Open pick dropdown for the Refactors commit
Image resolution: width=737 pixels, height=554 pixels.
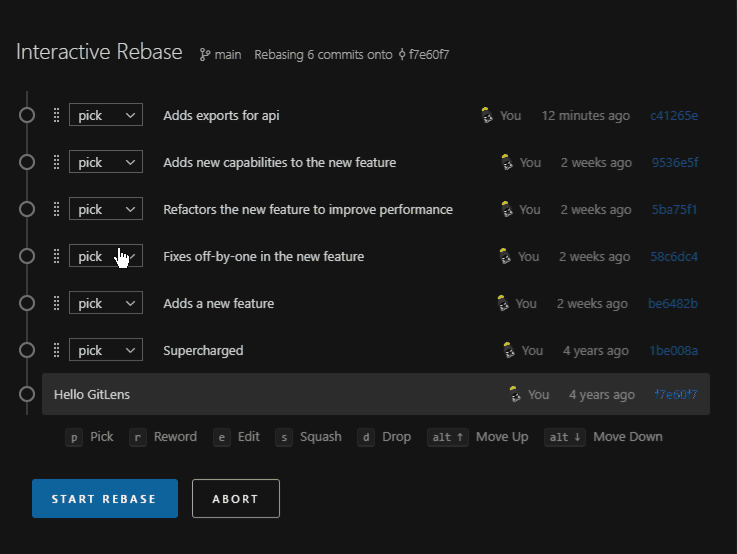coord(105,209)
